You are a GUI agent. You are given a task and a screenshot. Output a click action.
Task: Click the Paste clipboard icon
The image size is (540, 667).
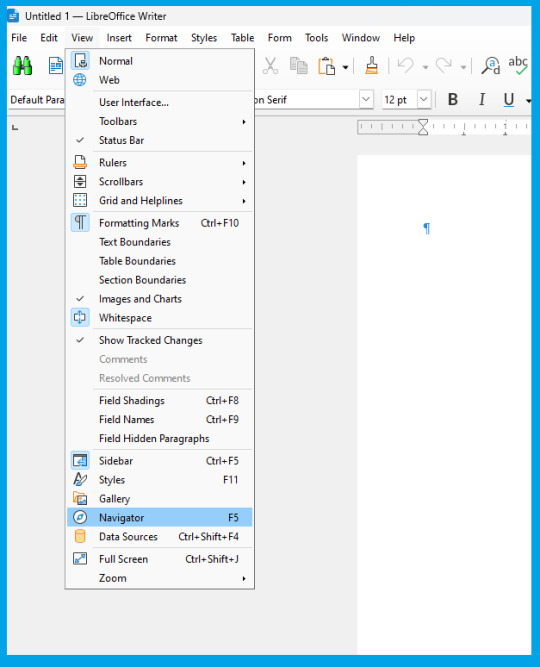click(326, 66)
